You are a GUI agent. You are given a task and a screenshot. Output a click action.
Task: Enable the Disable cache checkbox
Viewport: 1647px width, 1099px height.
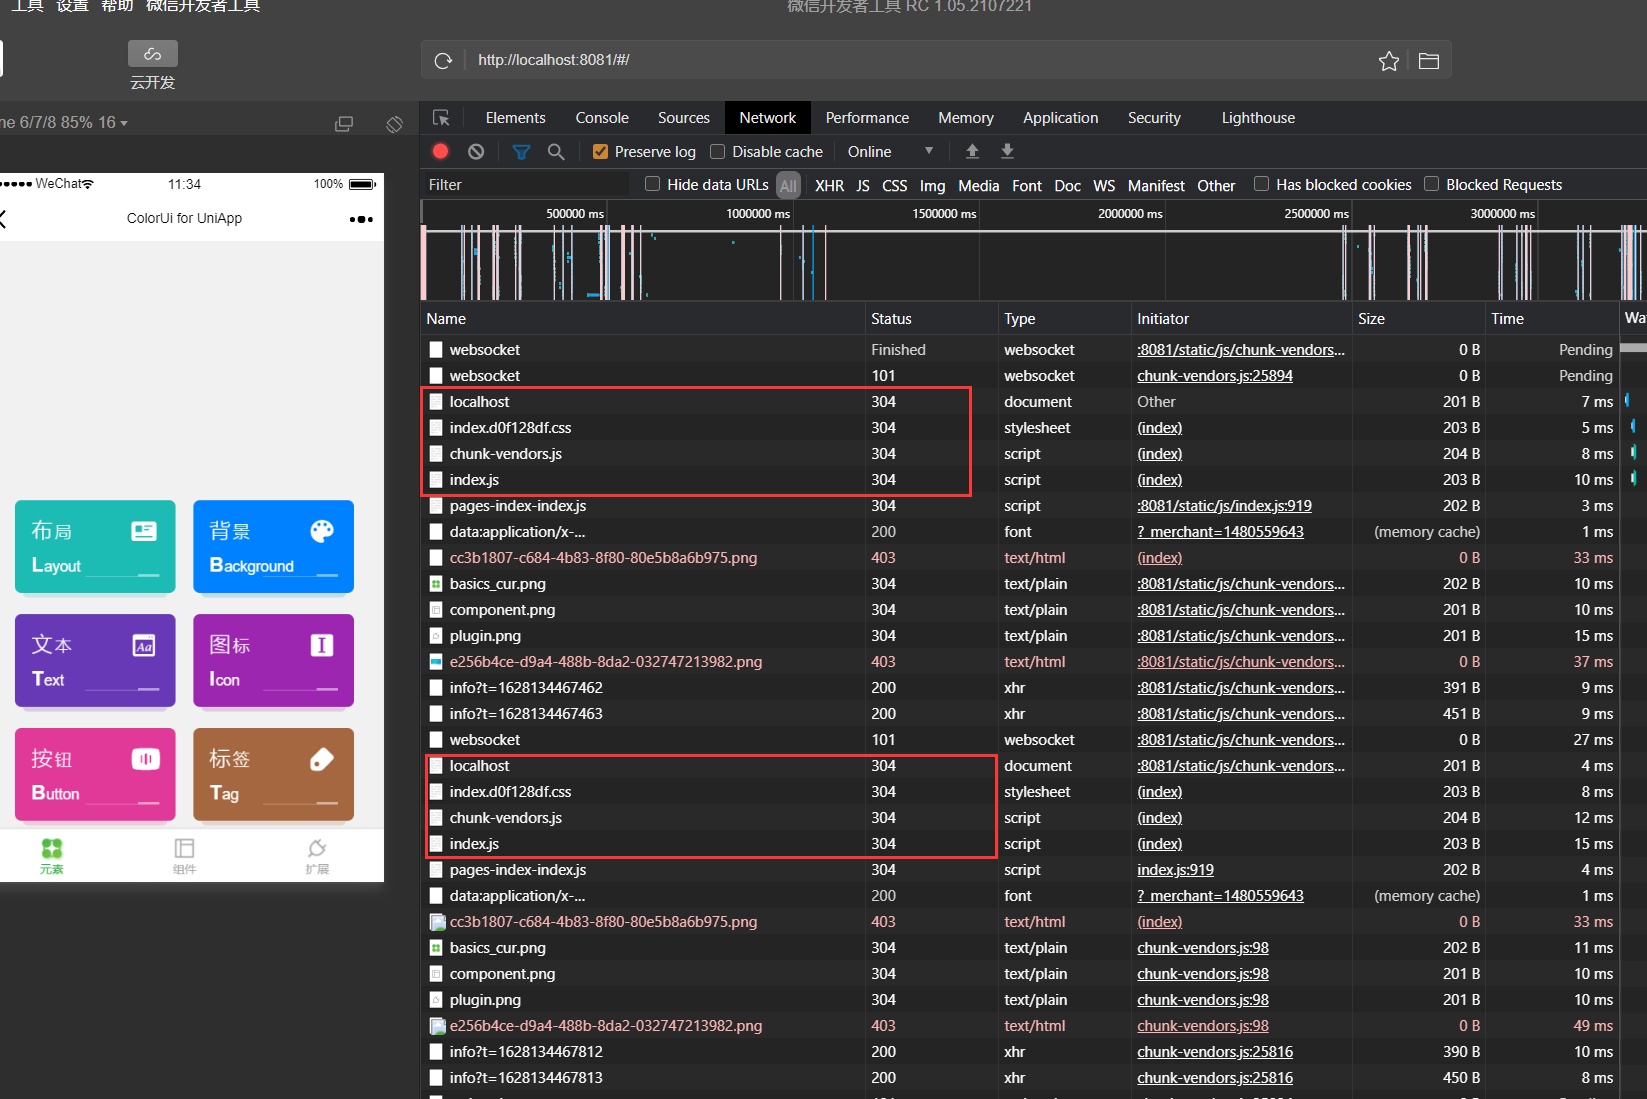pos(717,152)
